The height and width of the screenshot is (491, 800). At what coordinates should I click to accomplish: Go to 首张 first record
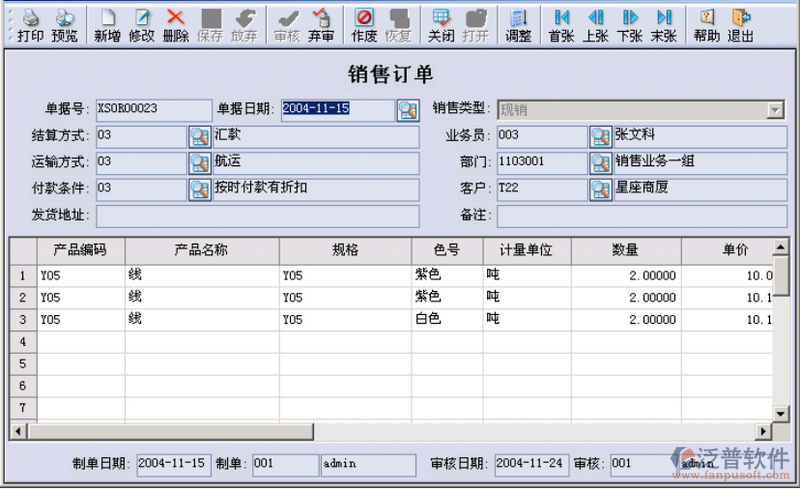[562, 25]
